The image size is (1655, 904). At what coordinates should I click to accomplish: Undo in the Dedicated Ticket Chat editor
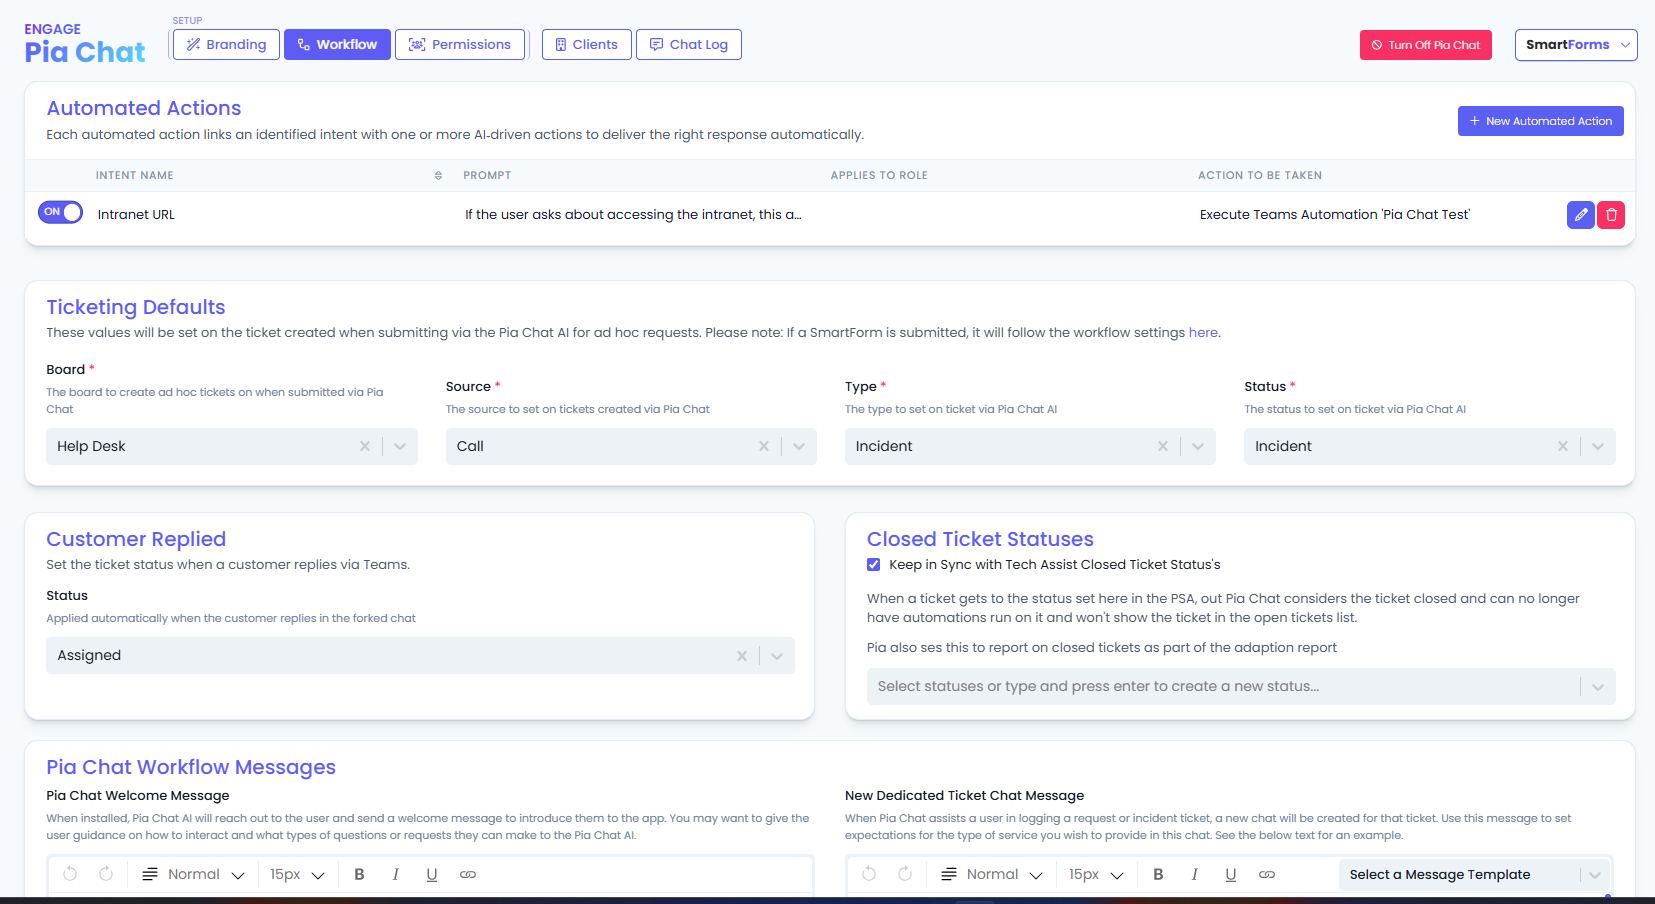(x=869, y=874)
